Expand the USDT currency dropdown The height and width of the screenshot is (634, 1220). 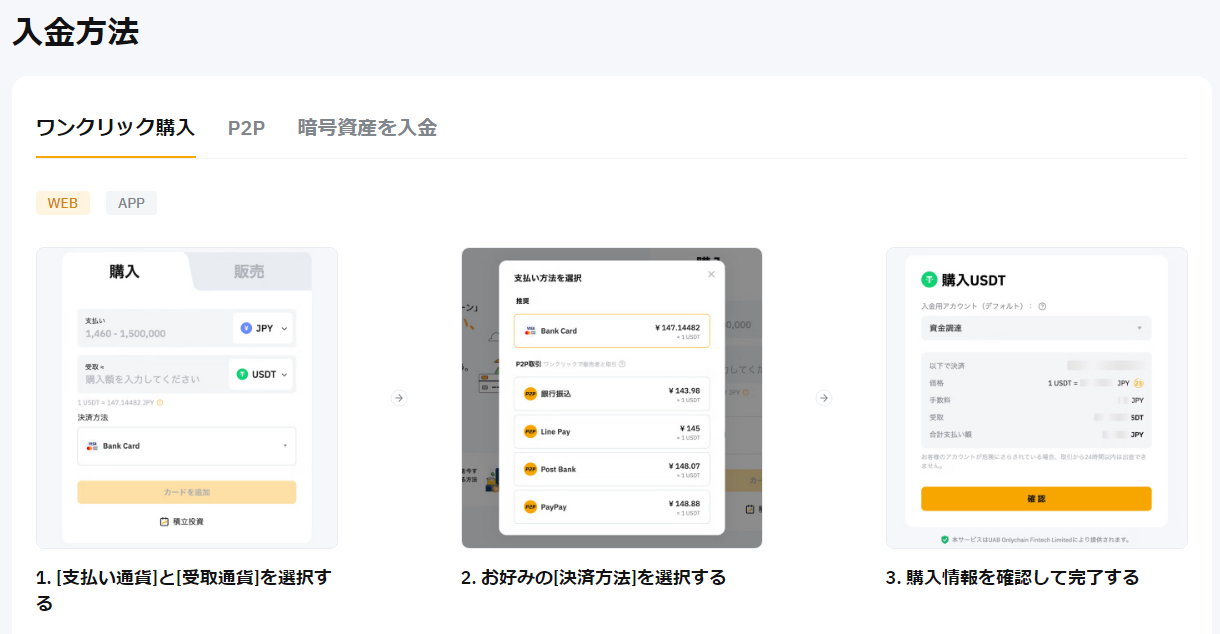pos(261,374)
